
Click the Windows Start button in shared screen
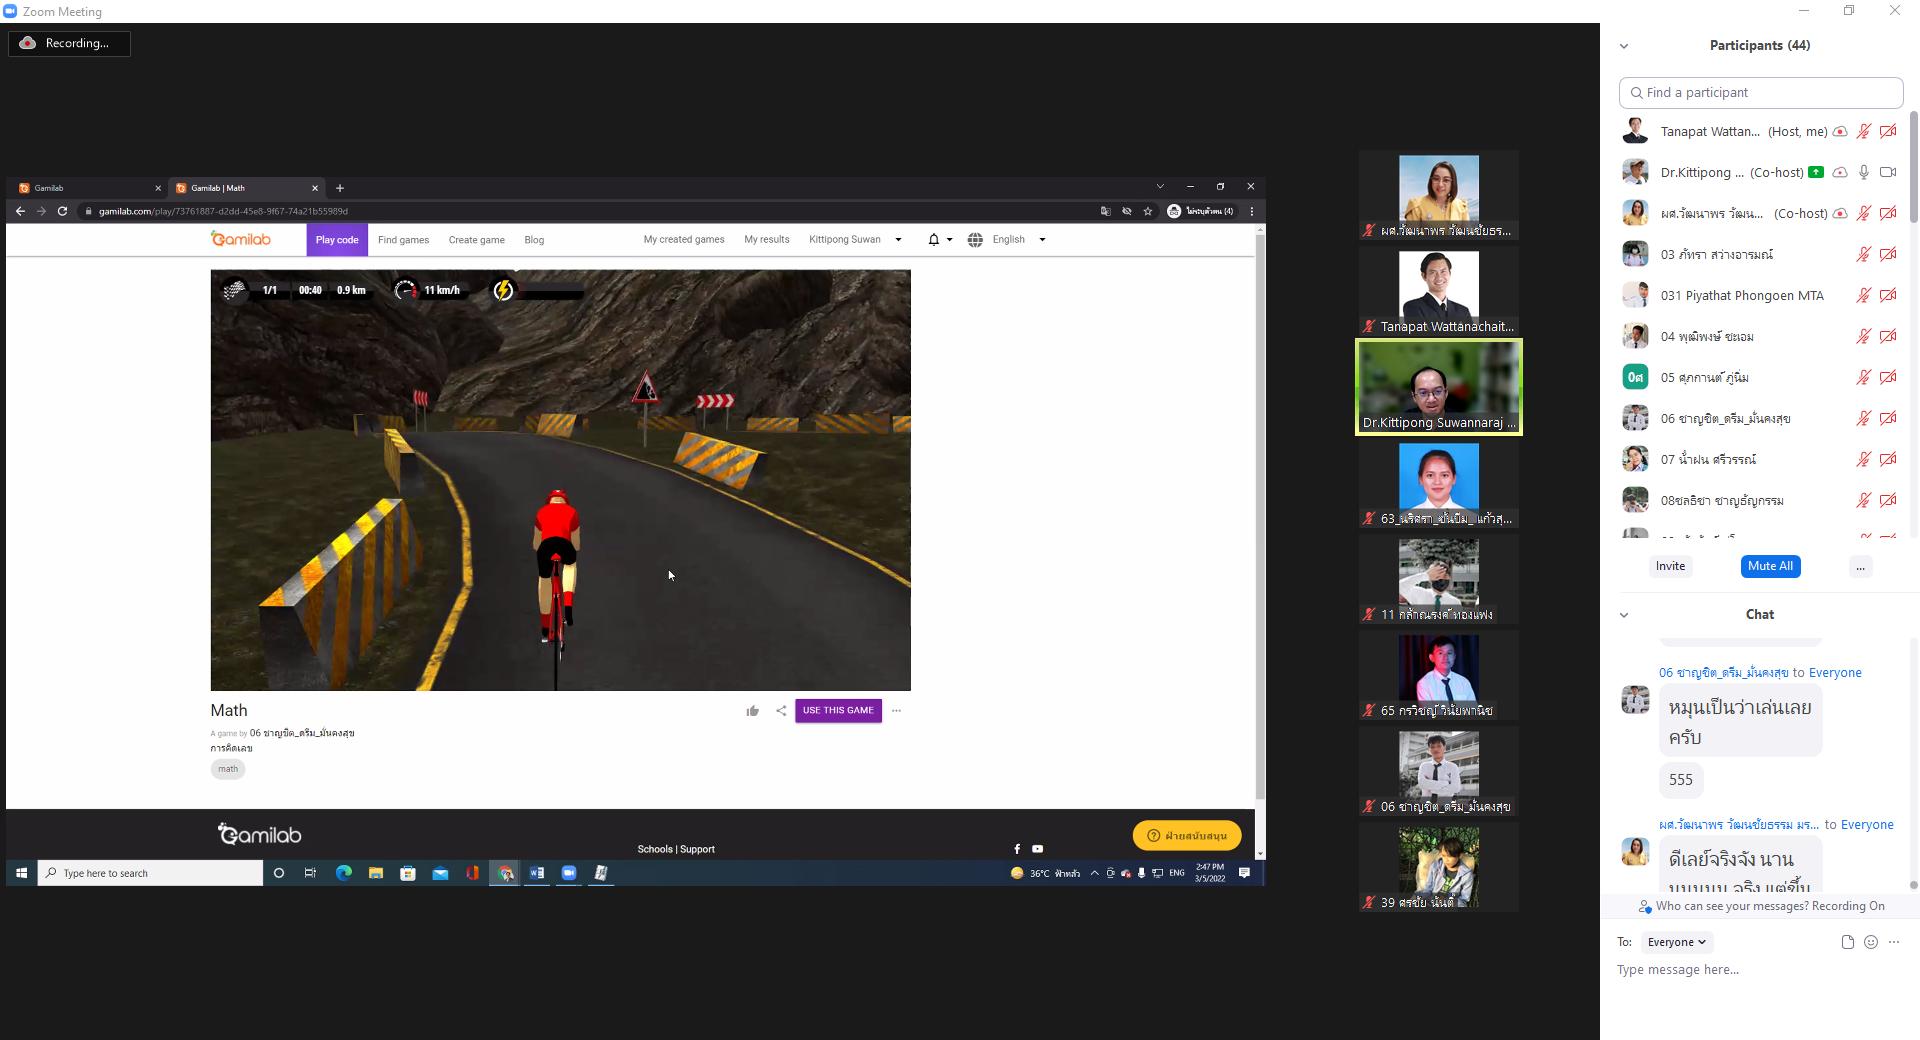coord(21,873)
